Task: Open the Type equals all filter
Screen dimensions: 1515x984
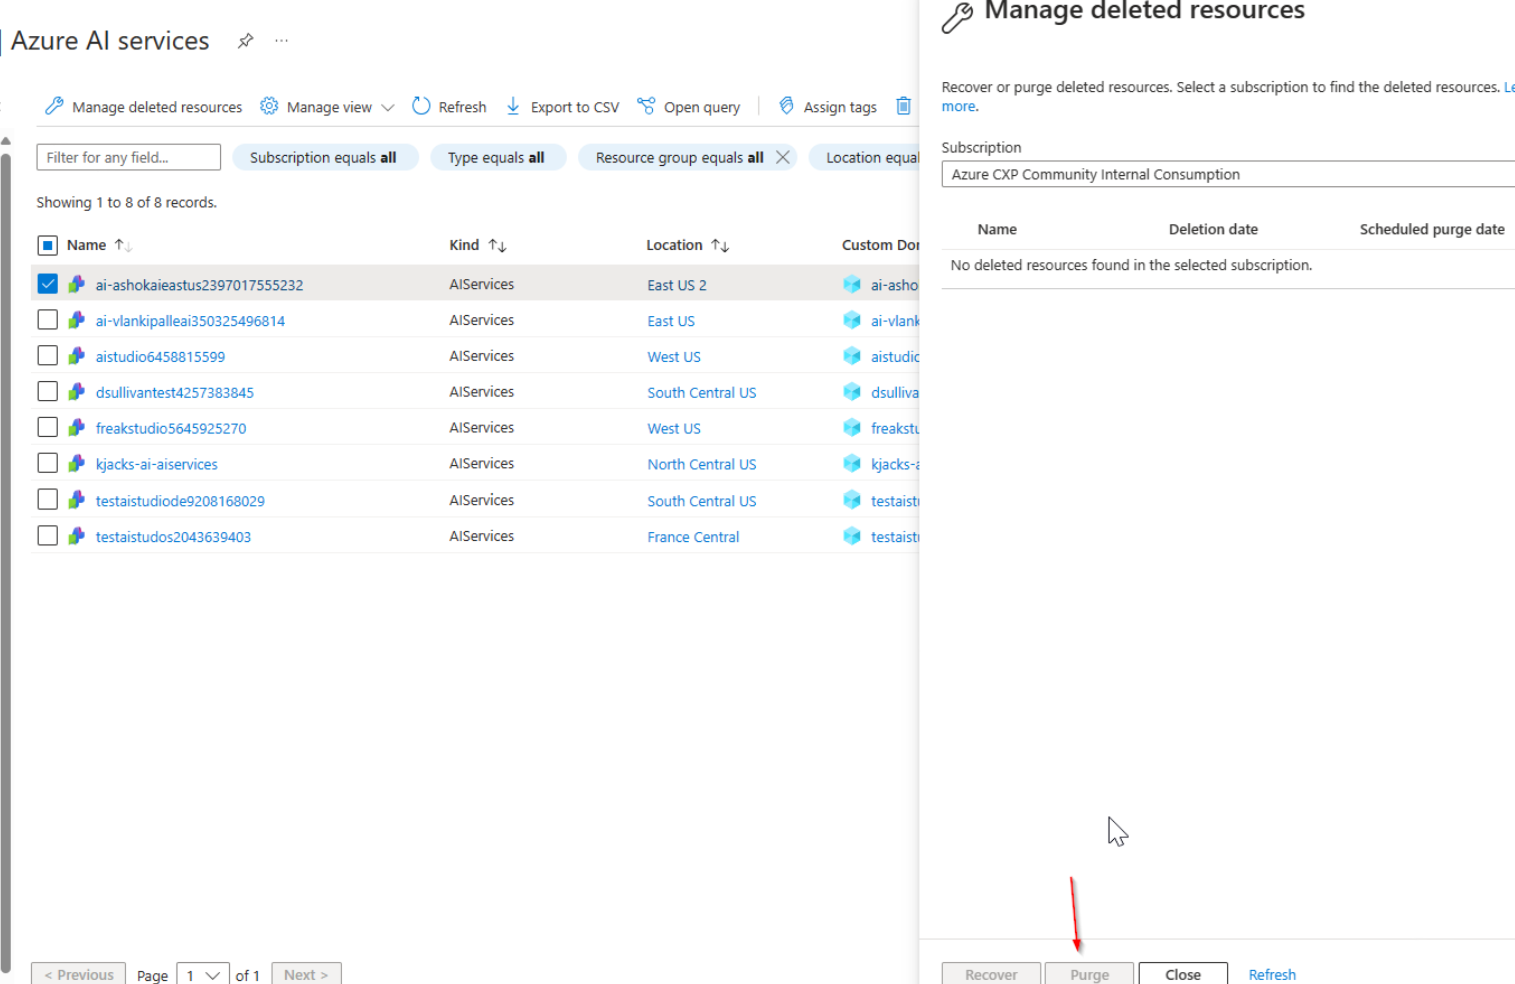Action: click(x=496, y=157)
